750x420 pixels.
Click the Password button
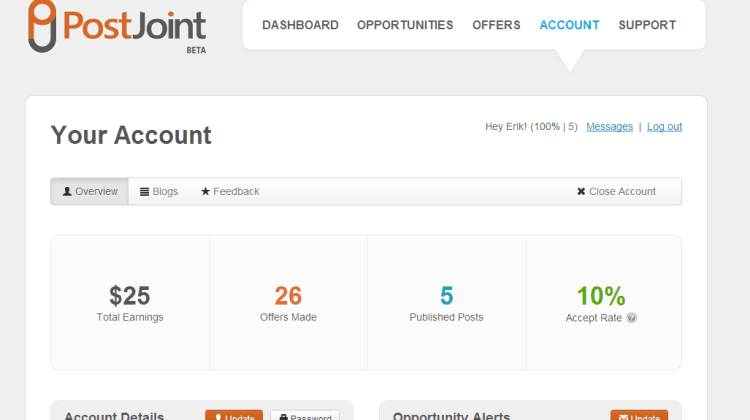point(305,415)
